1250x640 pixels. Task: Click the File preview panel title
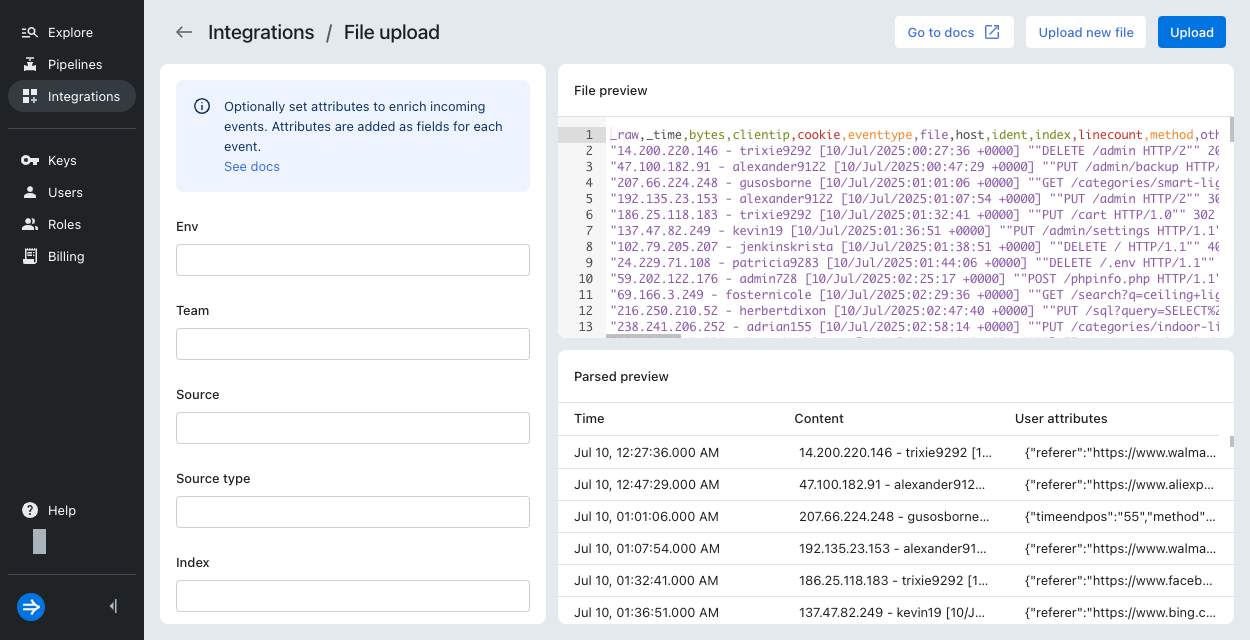coord(610,90)
